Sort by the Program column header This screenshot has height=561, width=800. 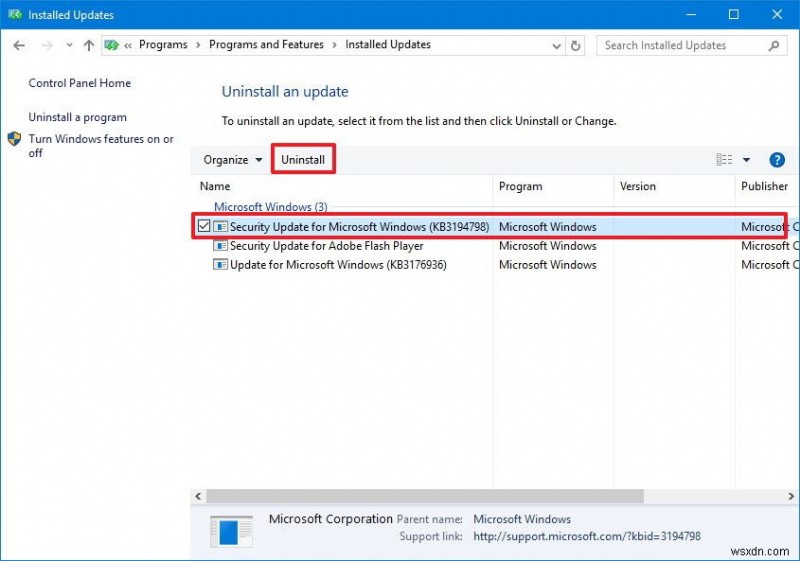coord(520,186)
